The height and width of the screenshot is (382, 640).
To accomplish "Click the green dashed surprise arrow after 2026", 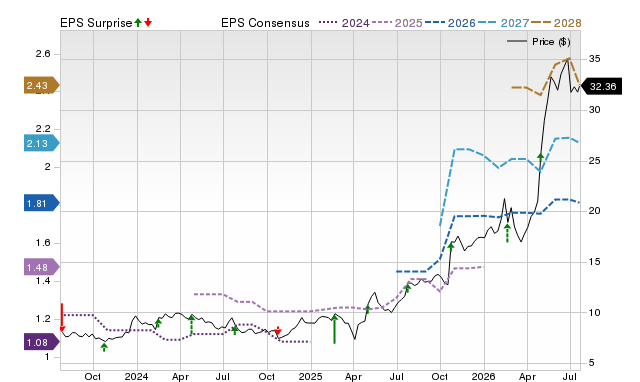I will click(x=507, y=233).
